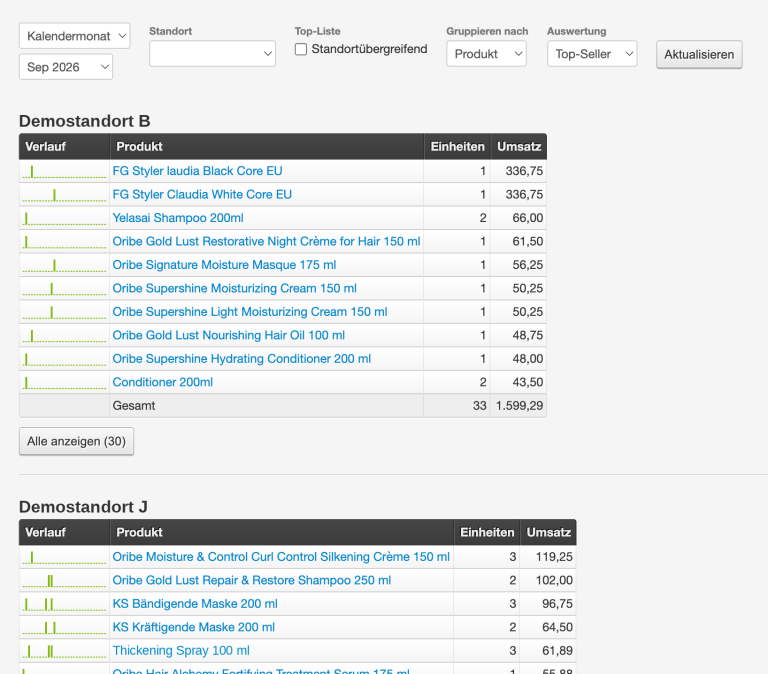The height and width of the screenshot is (674, 768).
Task: Click Verlauf sparkline for Yelasai Shampoo 200ml
Action: (x=64, y=218)
